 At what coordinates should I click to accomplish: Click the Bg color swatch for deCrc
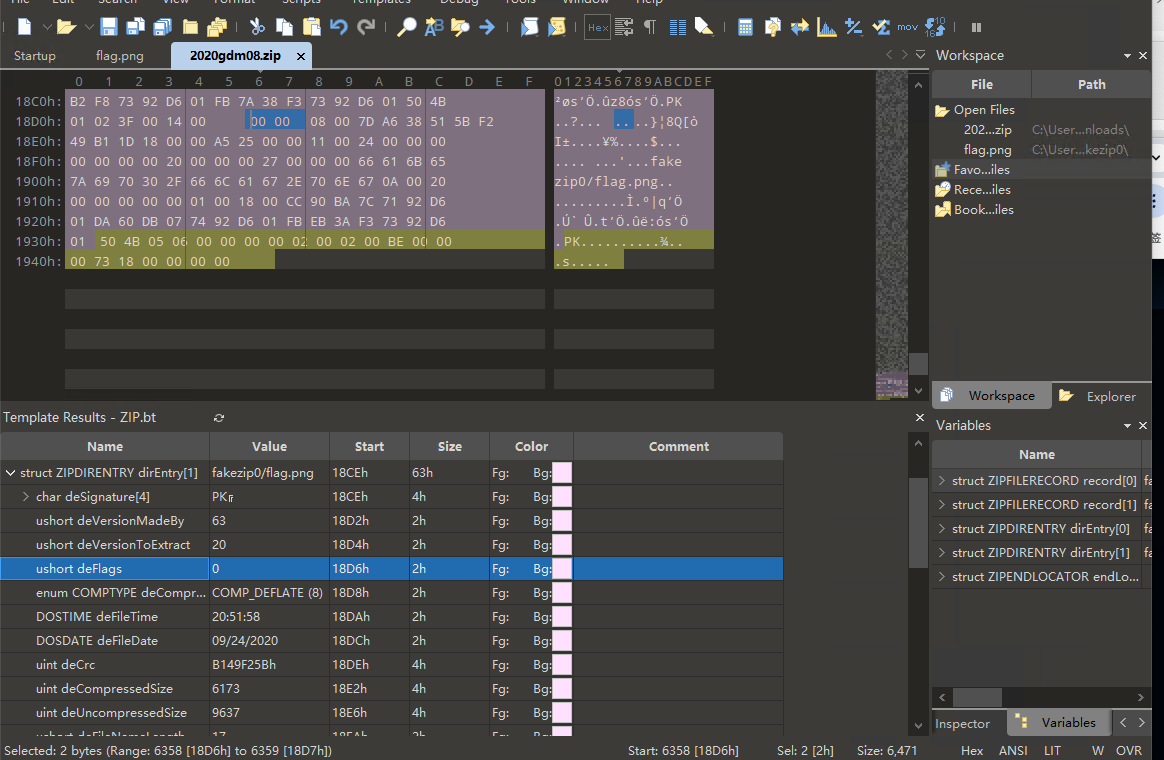tap(561, 665)
